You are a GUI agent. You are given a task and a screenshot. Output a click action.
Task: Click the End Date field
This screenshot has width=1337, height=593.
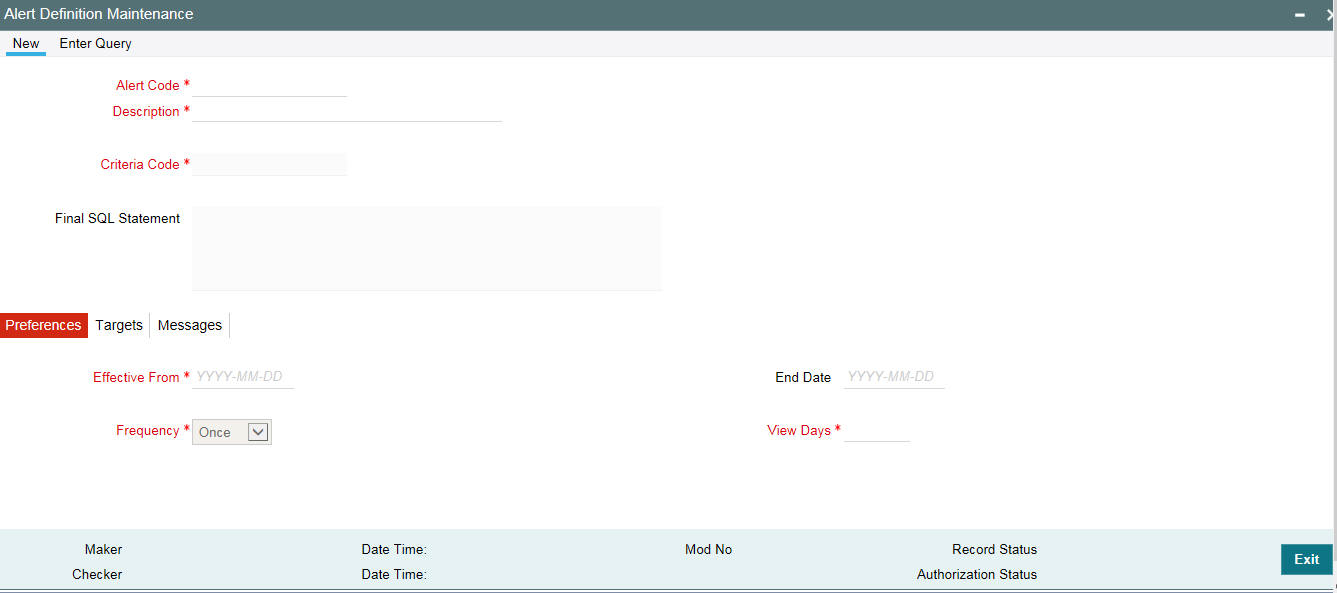pos(894,377)
